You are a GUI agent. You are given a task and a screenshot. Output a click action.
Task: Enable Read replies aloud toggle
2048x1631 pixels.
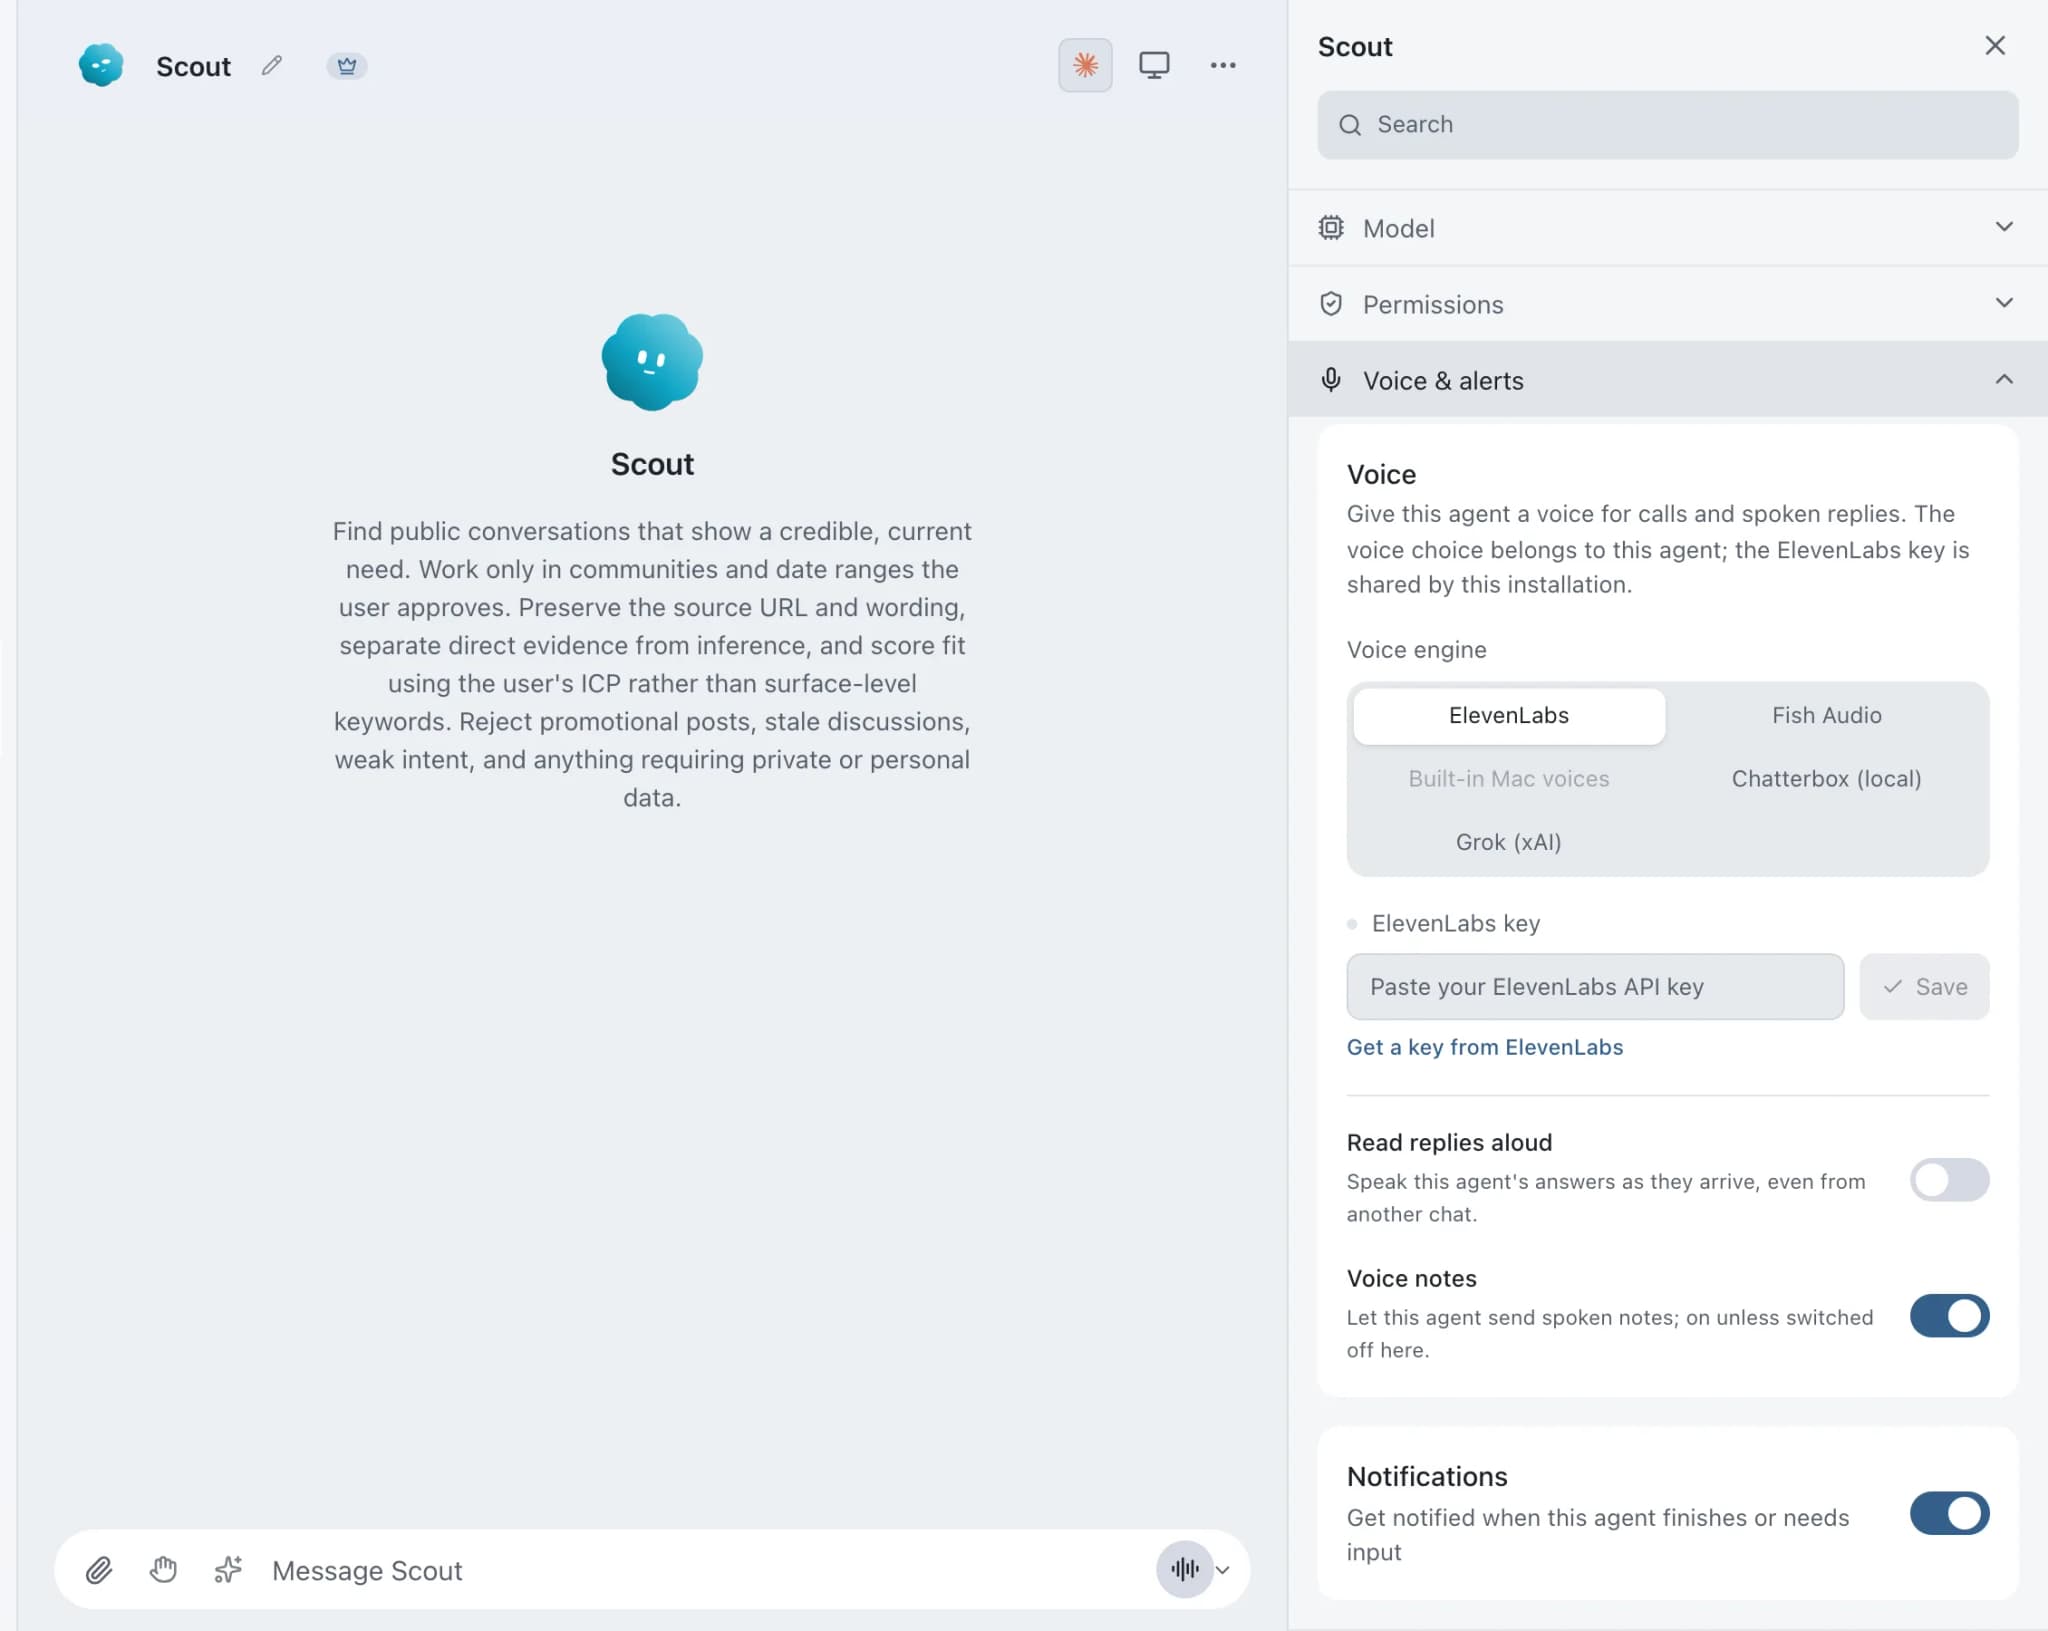(1949, 1180)
